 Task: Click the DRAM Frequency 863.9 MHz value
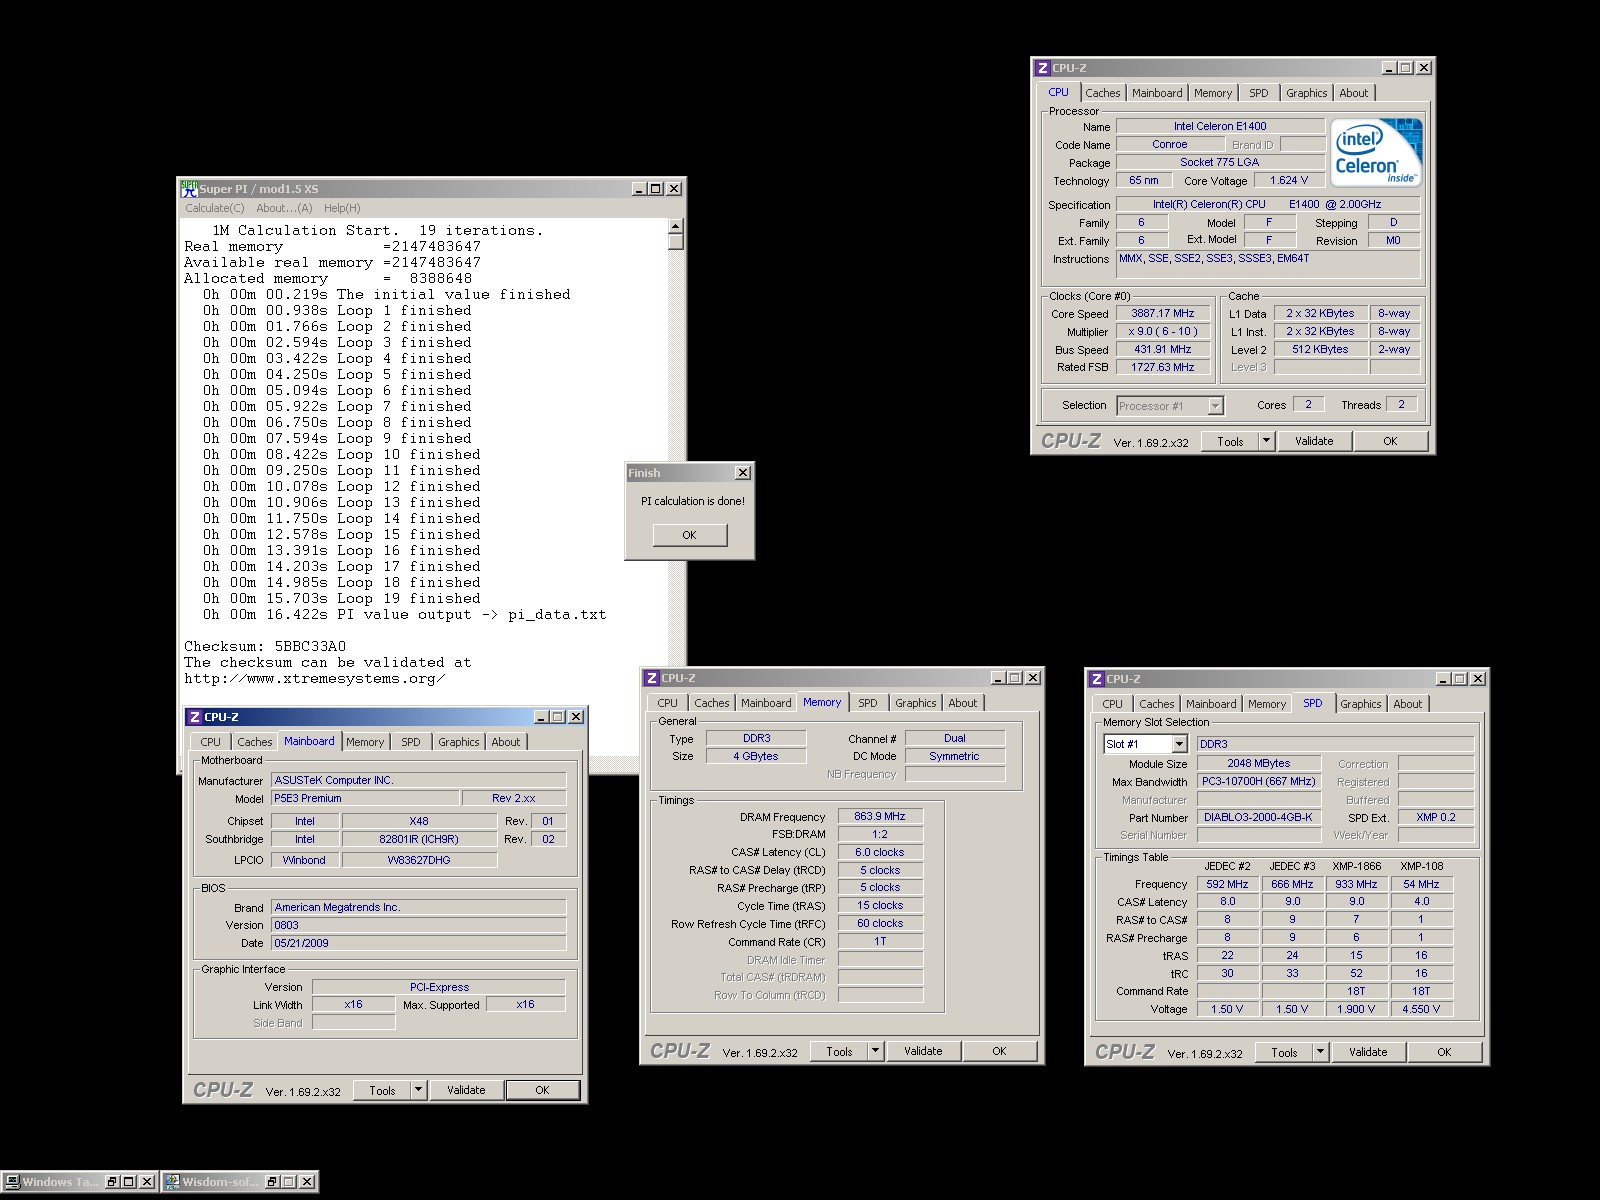coord(880,817)
